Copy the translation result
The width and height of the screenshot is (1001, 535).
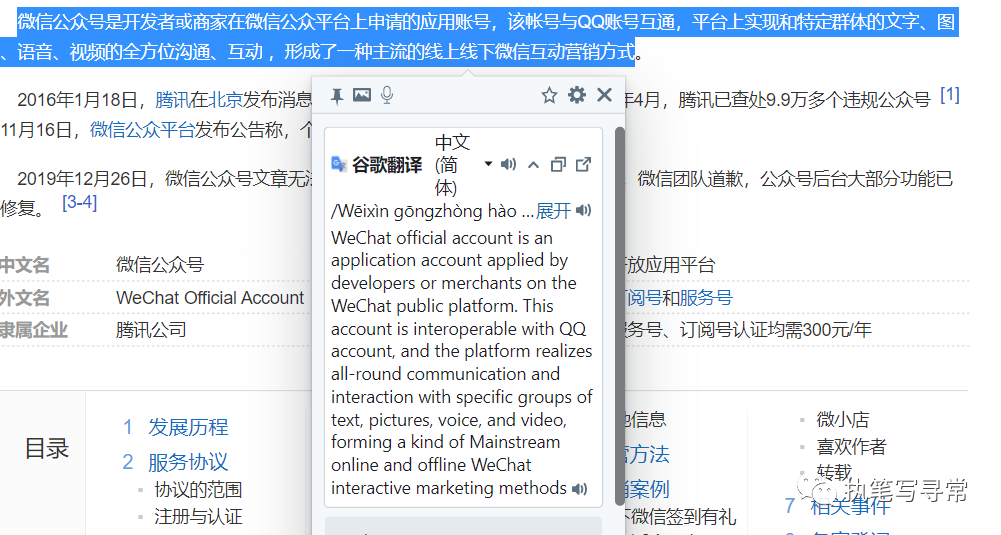[x=558, y=165]
